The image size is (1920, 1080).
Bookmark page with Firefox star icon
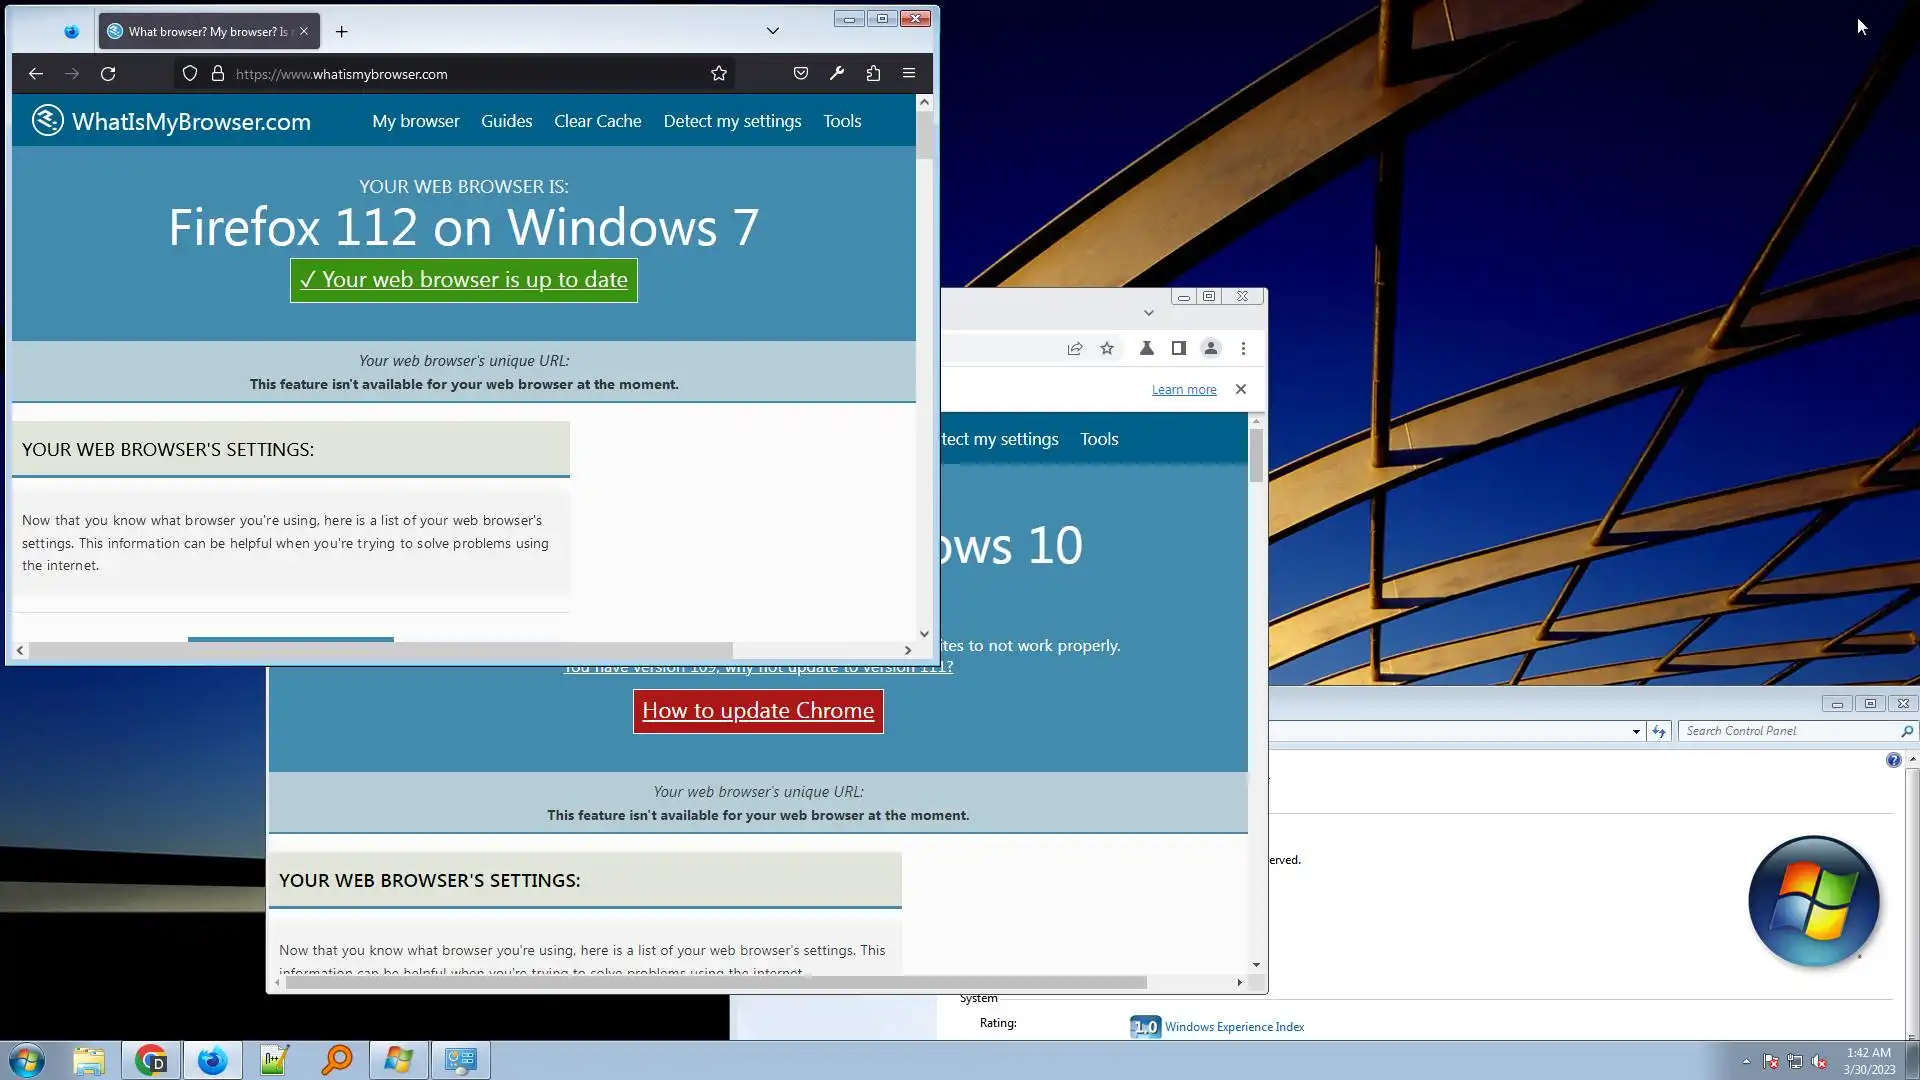coord(718,73)
